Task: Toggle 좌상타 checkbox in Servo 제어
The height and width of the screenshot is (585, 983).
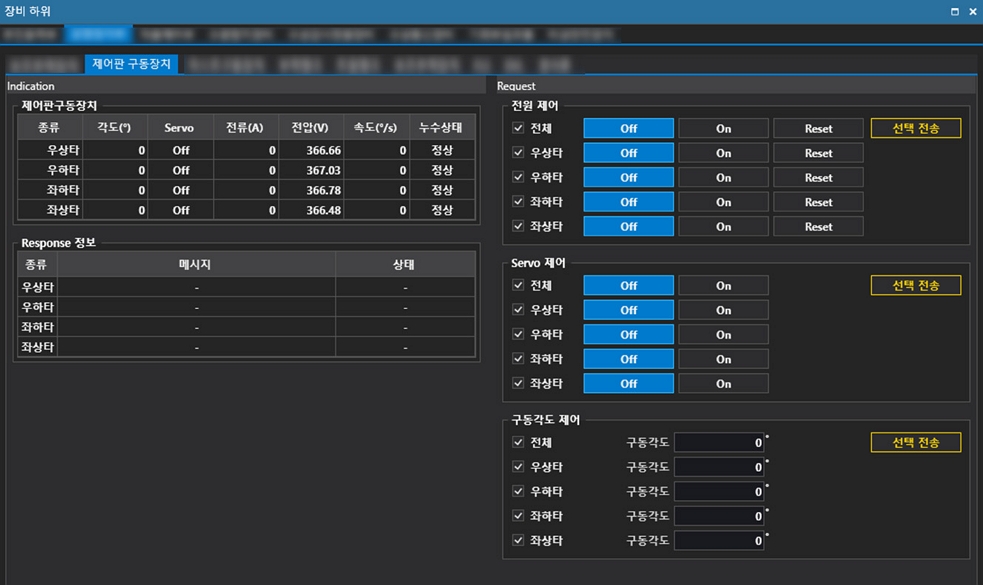Action: tap(518, 383)
